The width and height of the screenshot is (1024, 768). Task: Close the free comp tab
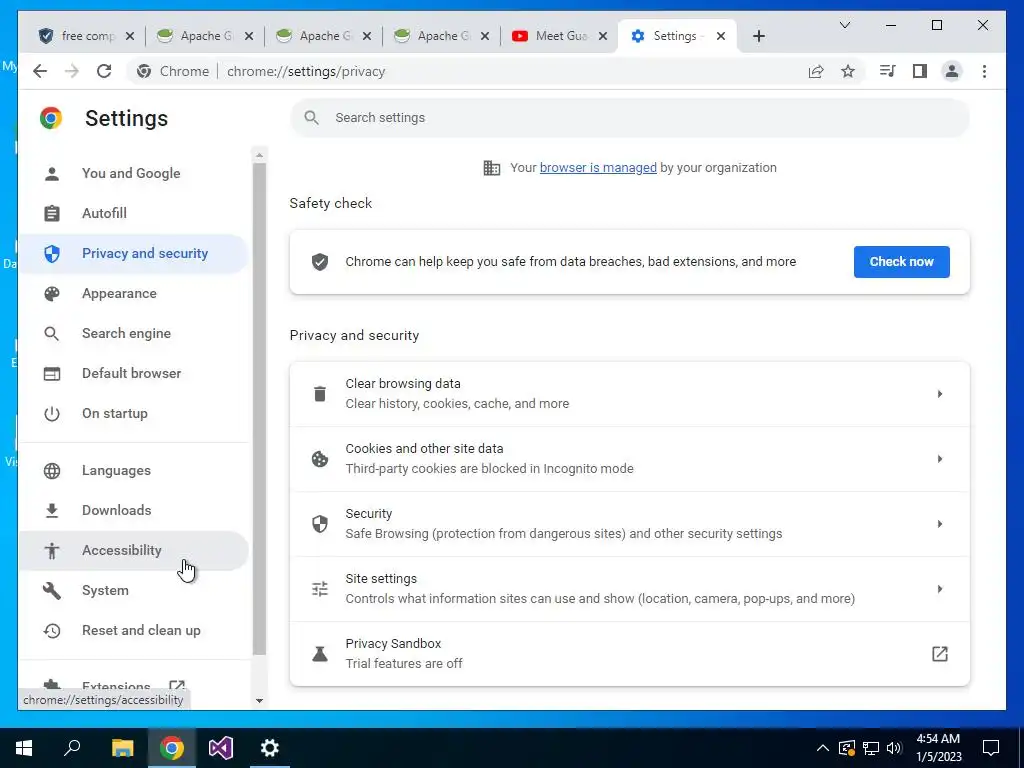(x=130, y=36)
